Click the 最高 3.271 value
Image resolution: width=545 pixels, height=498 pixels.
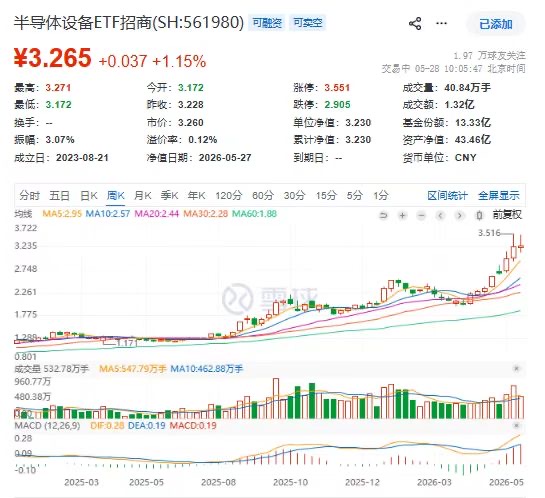pos(58,88)
